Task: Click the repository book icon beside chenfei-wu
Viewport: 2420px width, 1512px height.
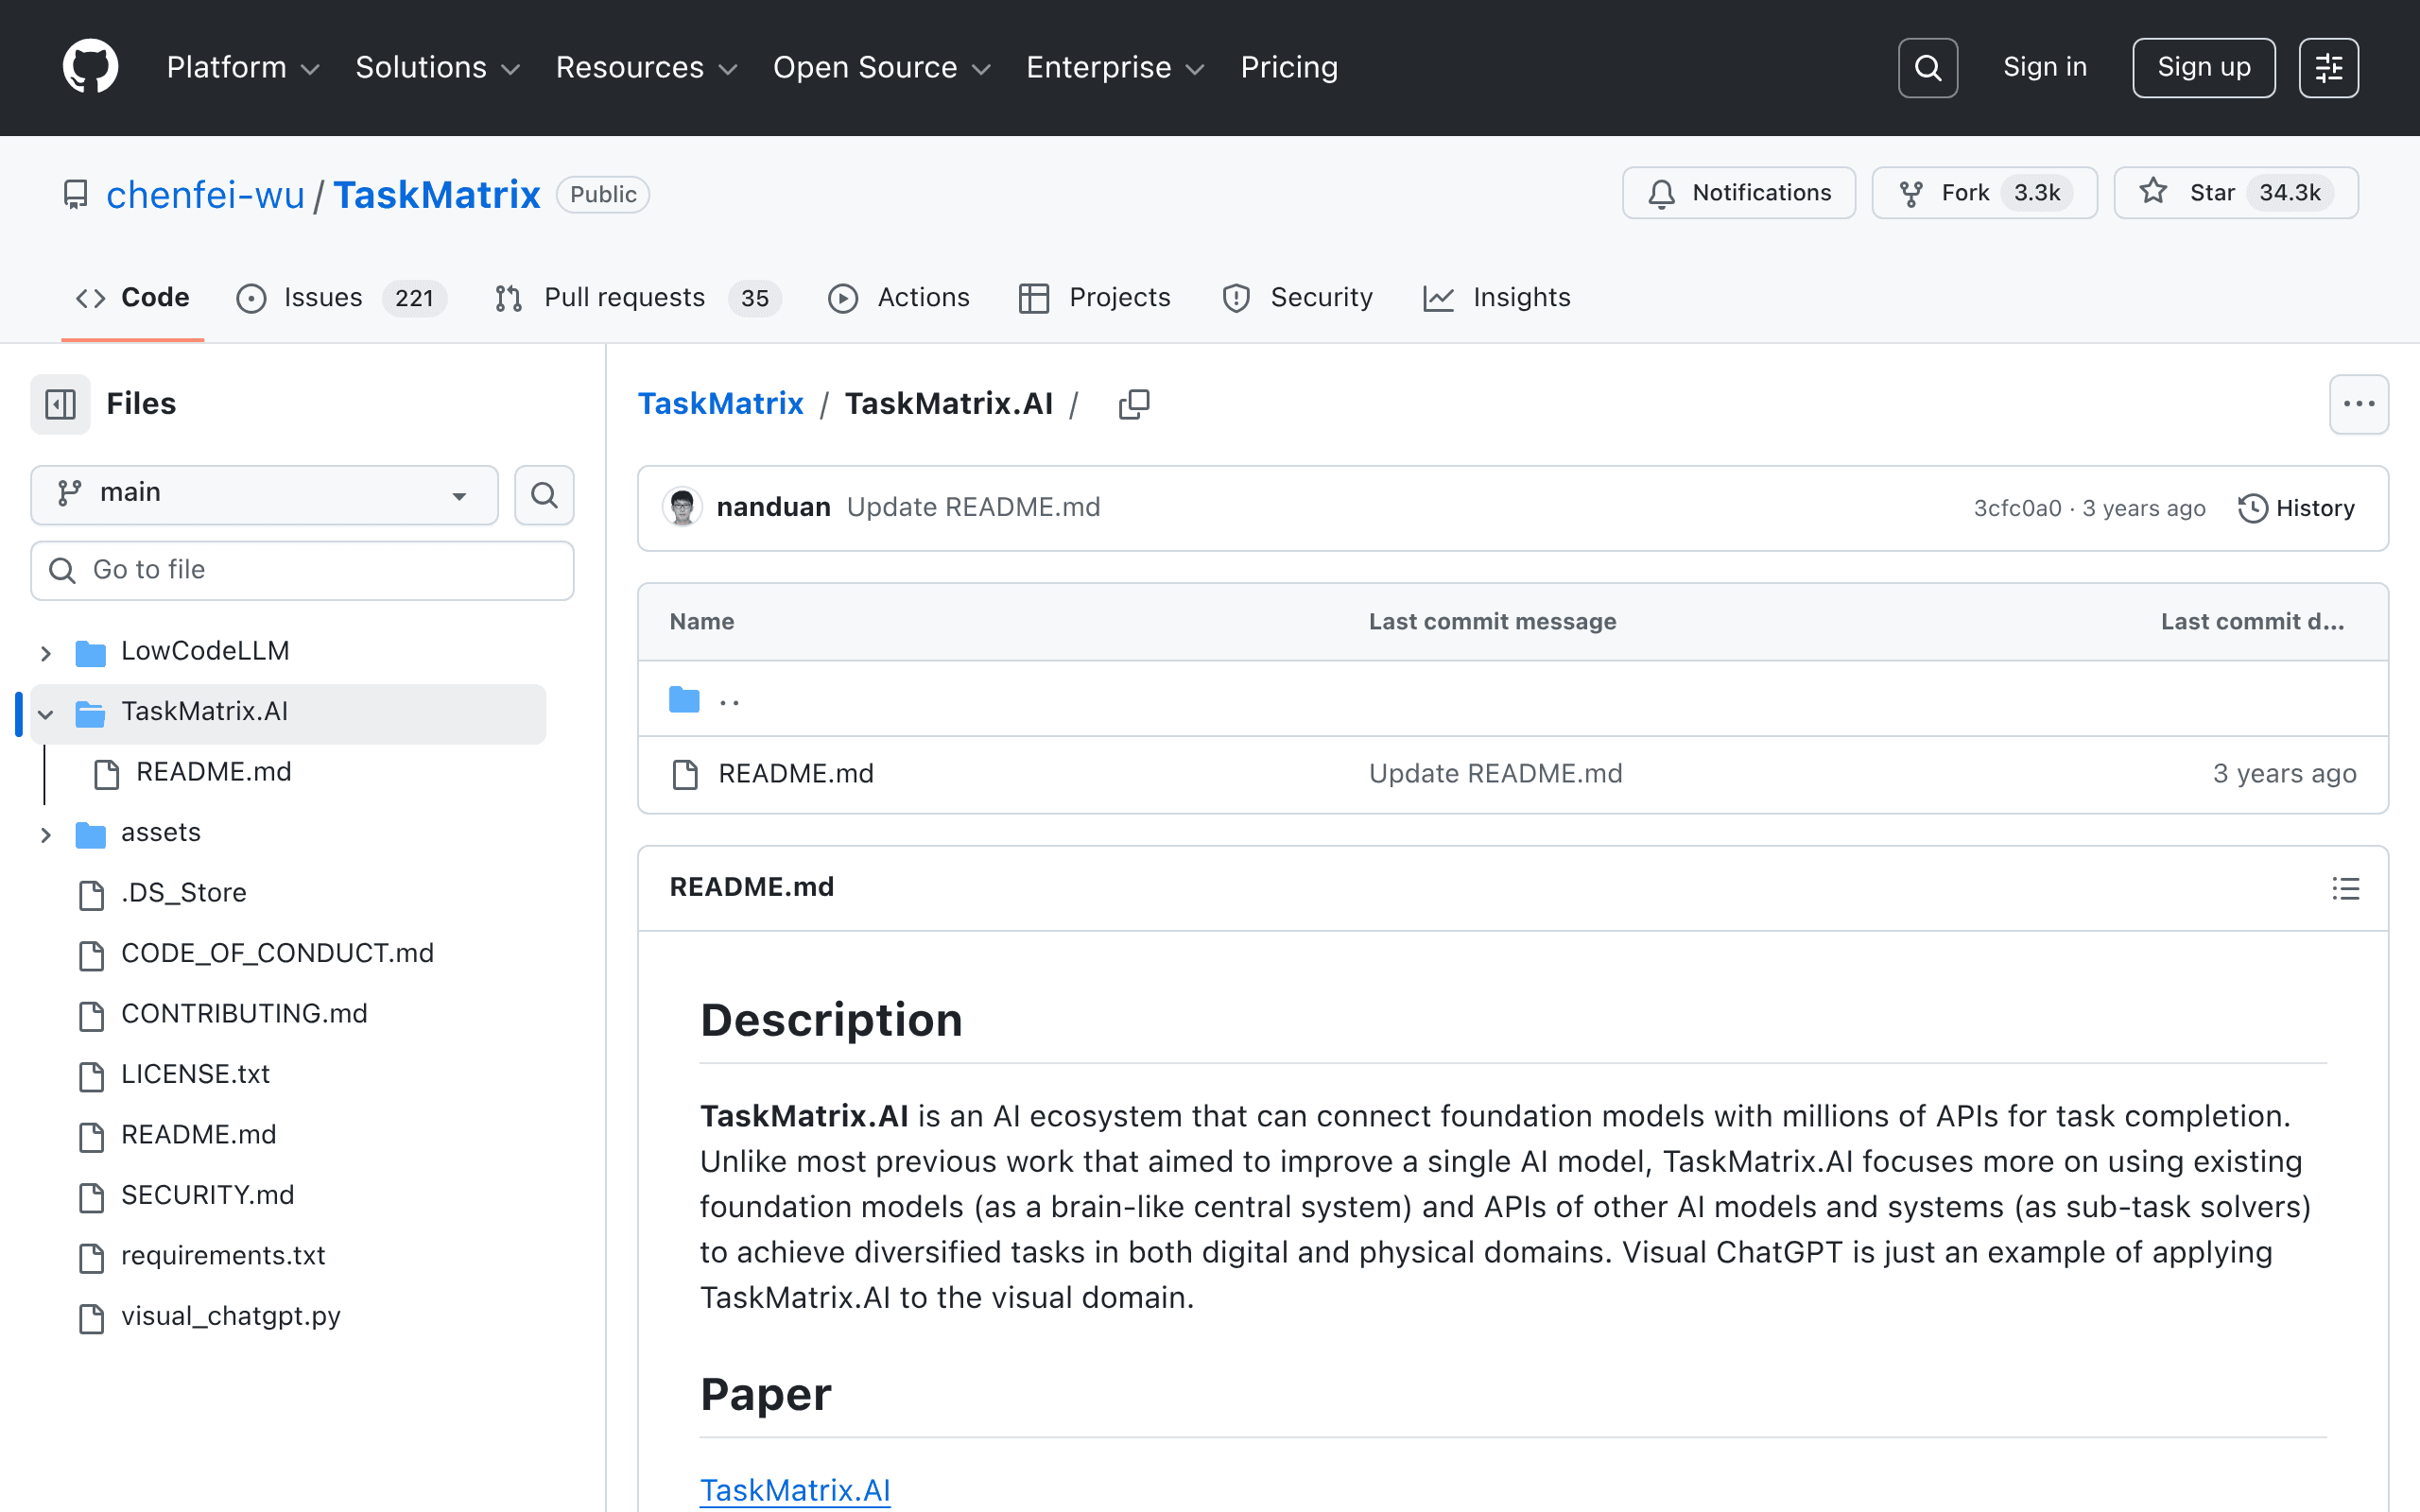Action: point(75,194)
